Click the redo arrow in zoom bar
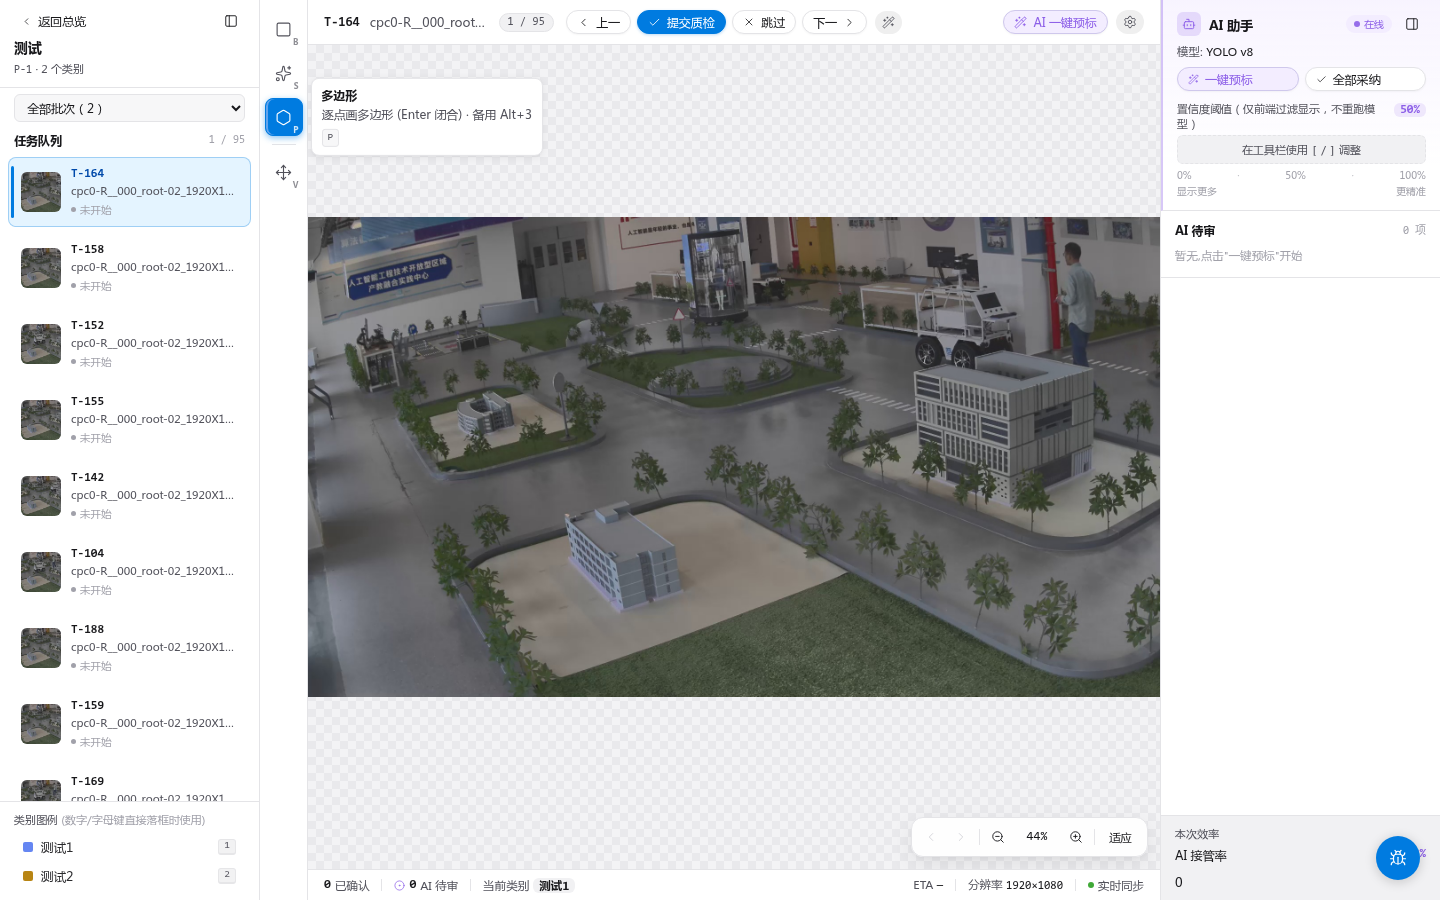 (960, 837)
